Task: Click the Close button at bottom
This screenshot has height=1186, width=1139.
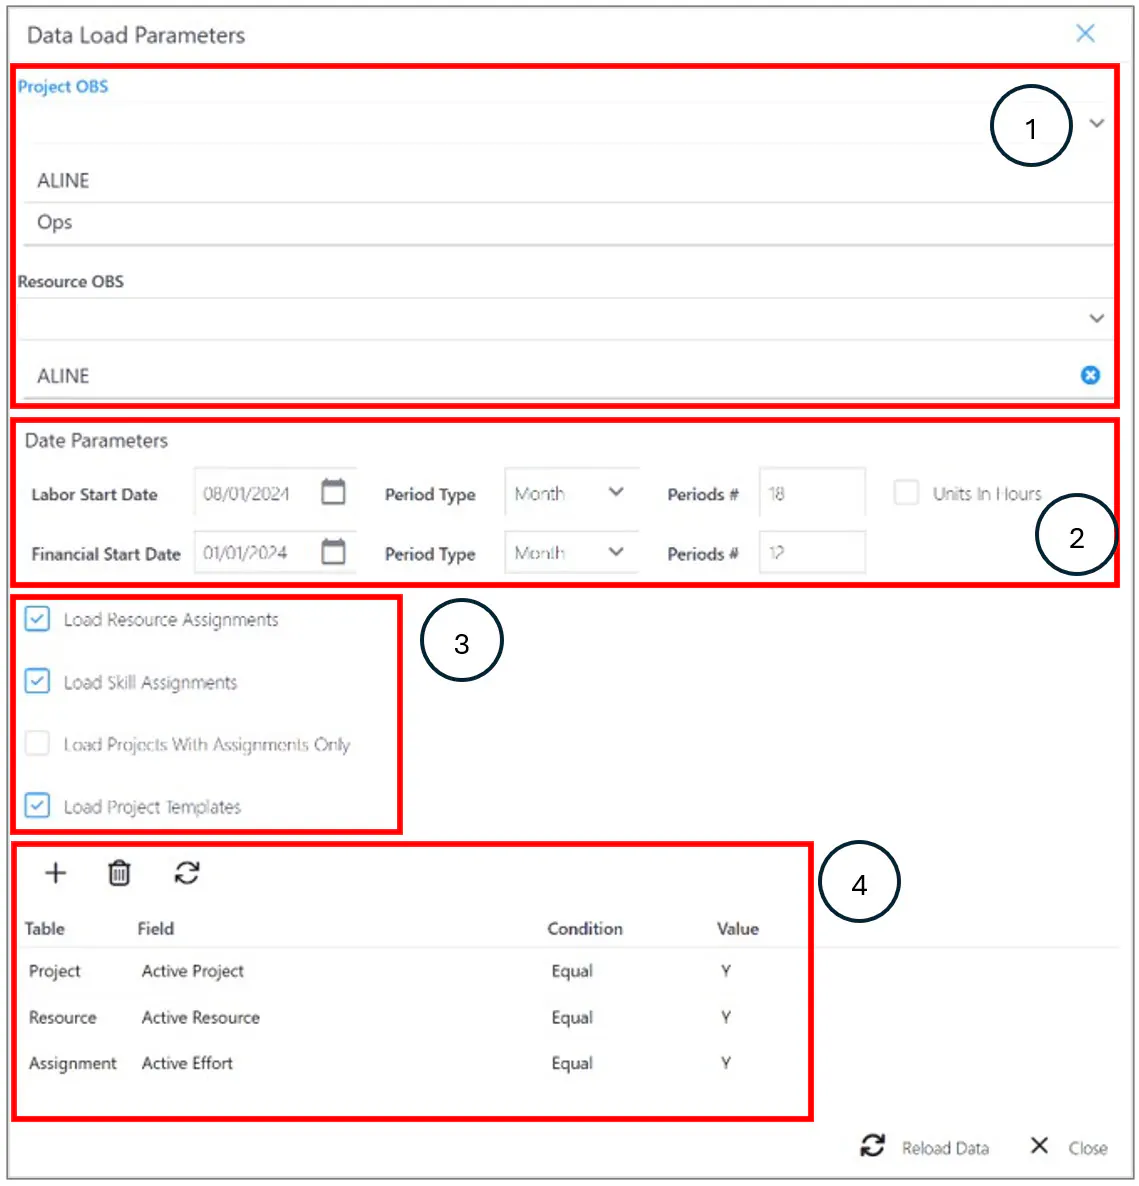Action: (1069, 1147)
